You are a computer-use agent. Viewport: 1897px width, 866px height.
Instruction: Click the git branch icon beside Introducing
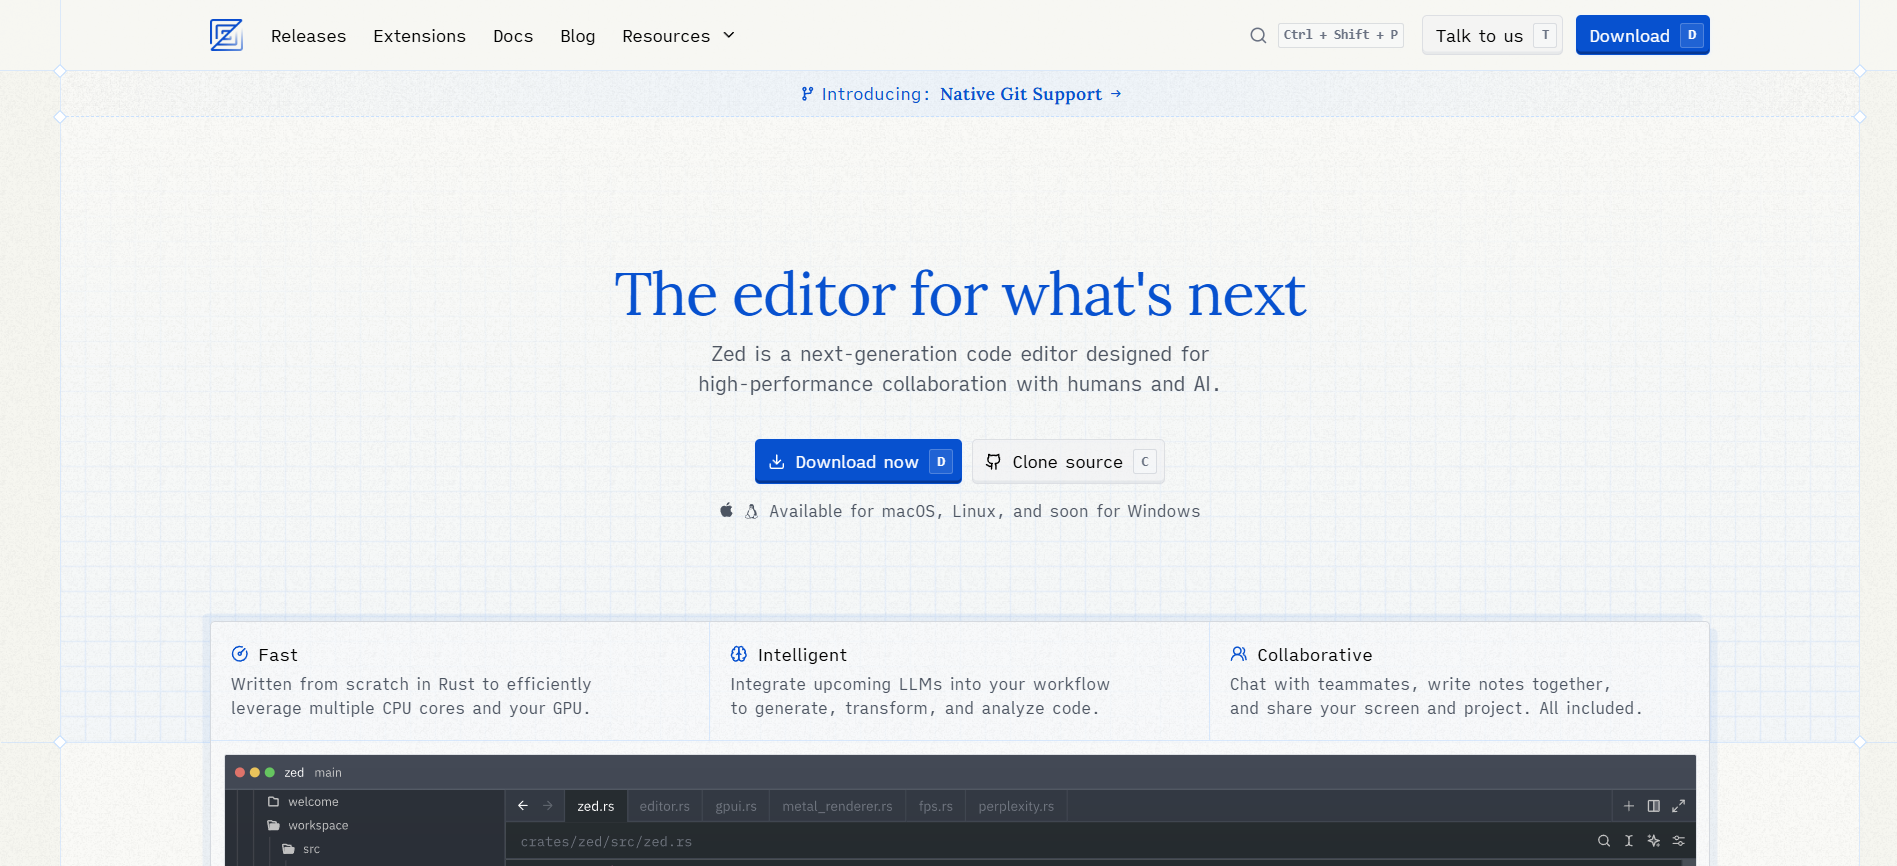[807, 94]
